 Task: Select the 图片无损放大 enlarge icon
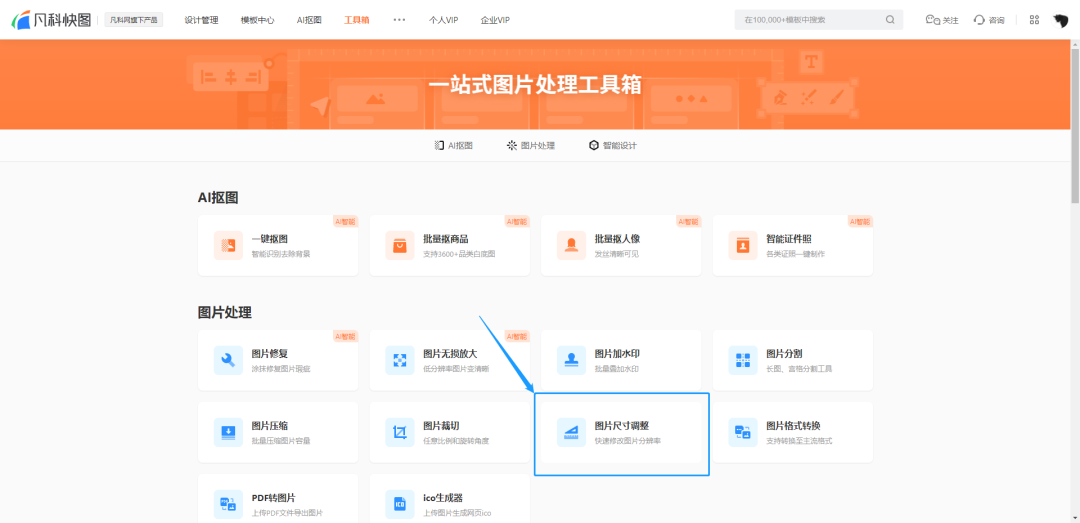click(x=399, y=360)
